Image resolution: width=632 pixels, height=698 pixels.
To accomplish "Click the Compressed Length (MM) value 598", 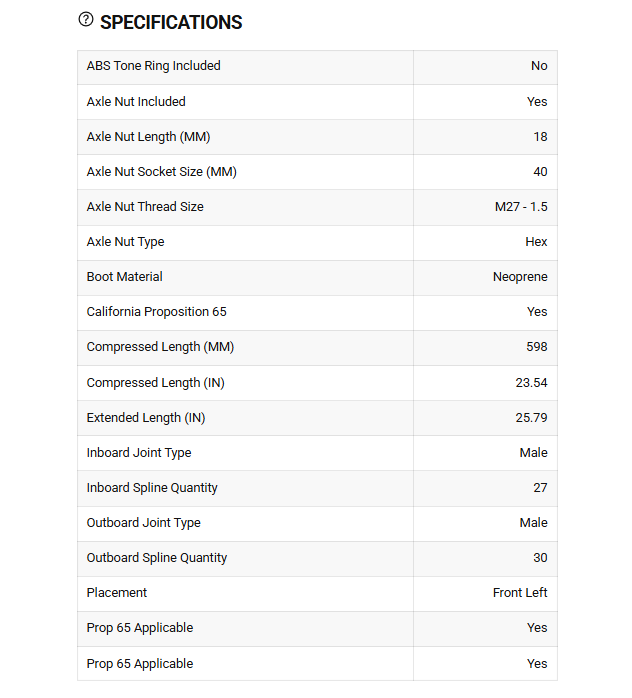I will click(x=537, y=347).
